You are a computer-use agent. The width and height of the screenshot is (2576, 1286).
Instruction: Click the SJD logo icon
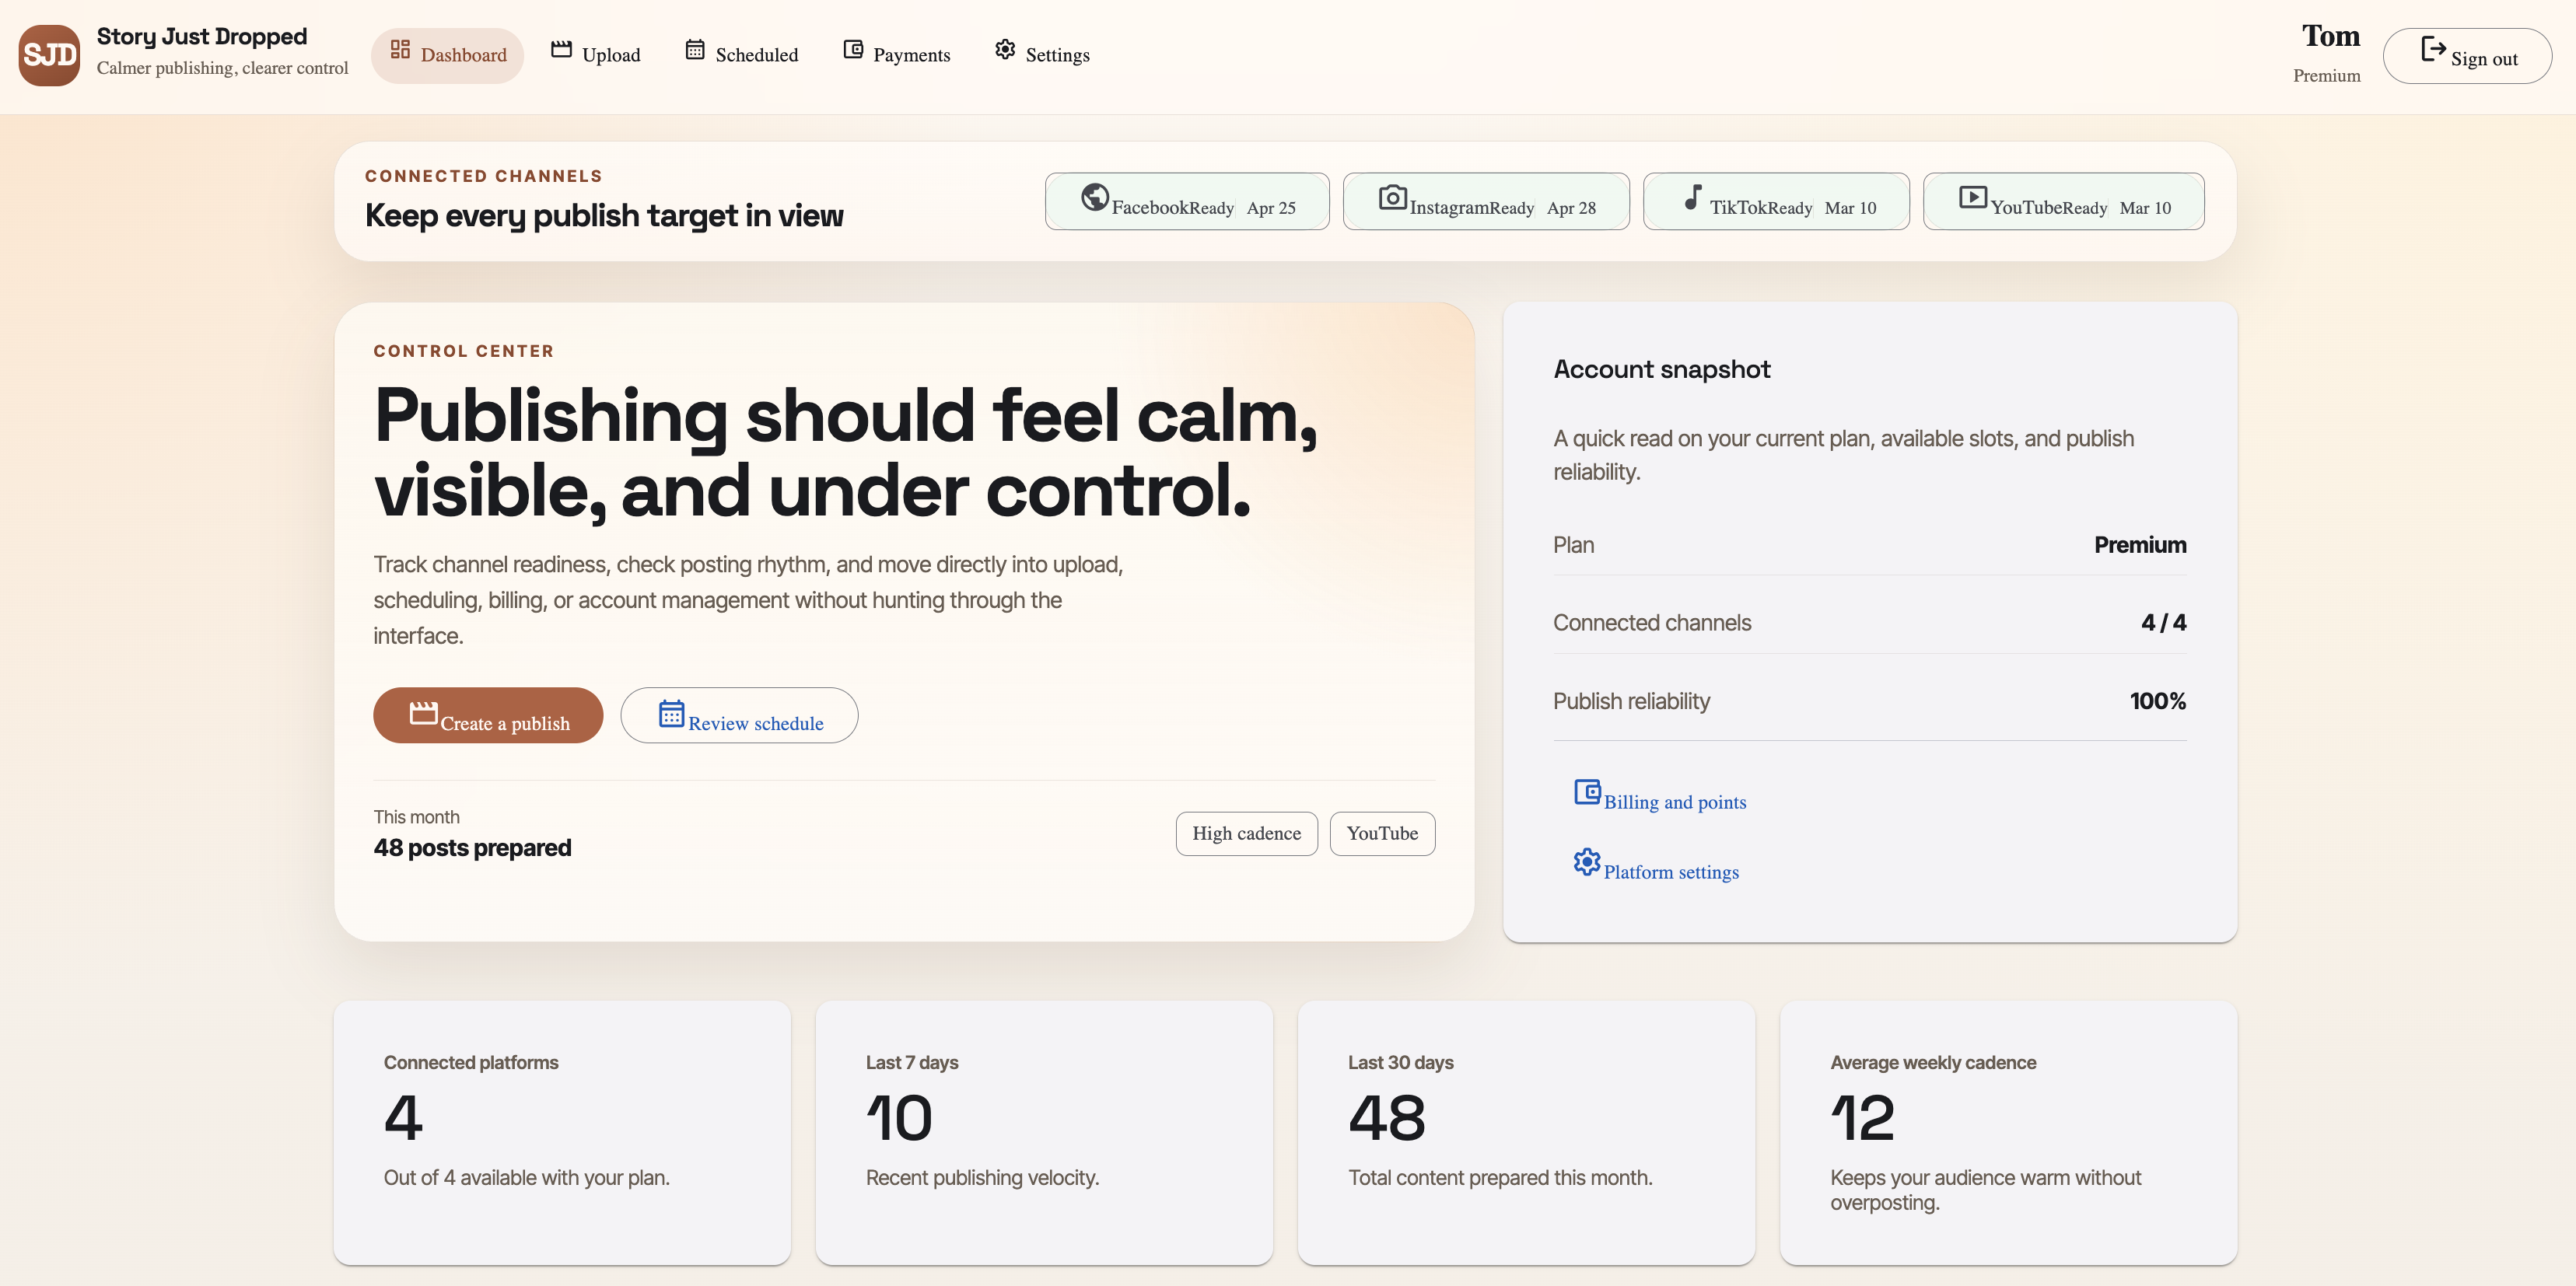(48, 55)
